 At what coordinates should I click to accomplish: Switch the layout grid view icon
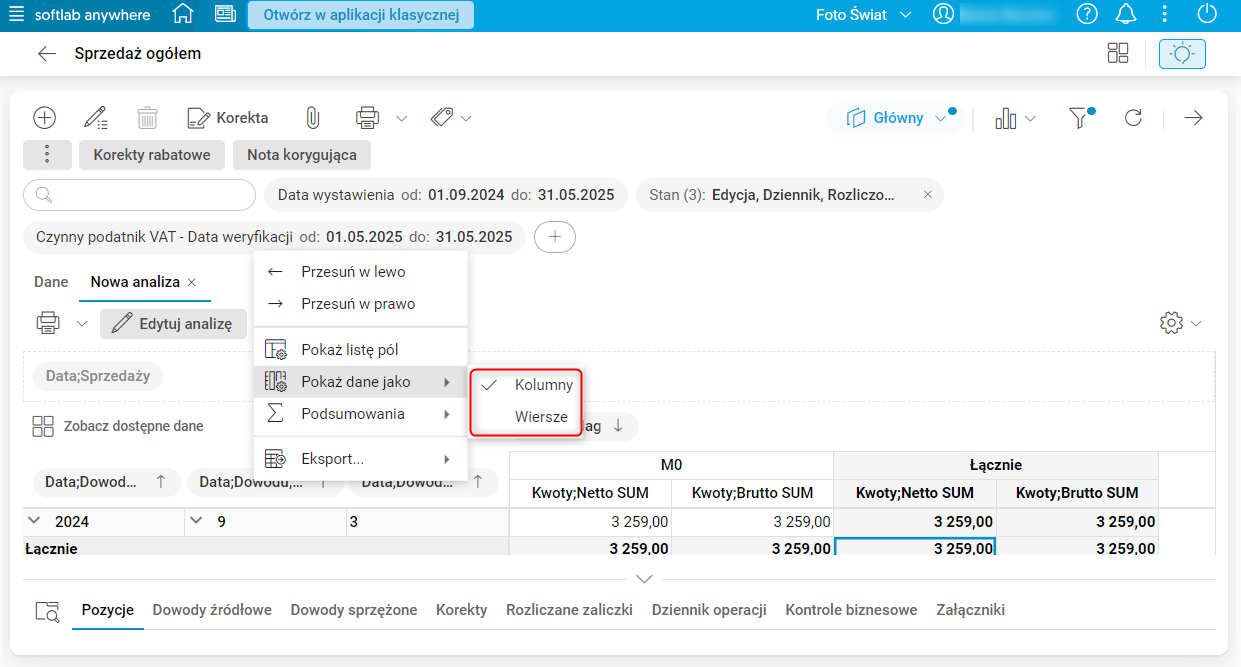(x=1118, y=54)
